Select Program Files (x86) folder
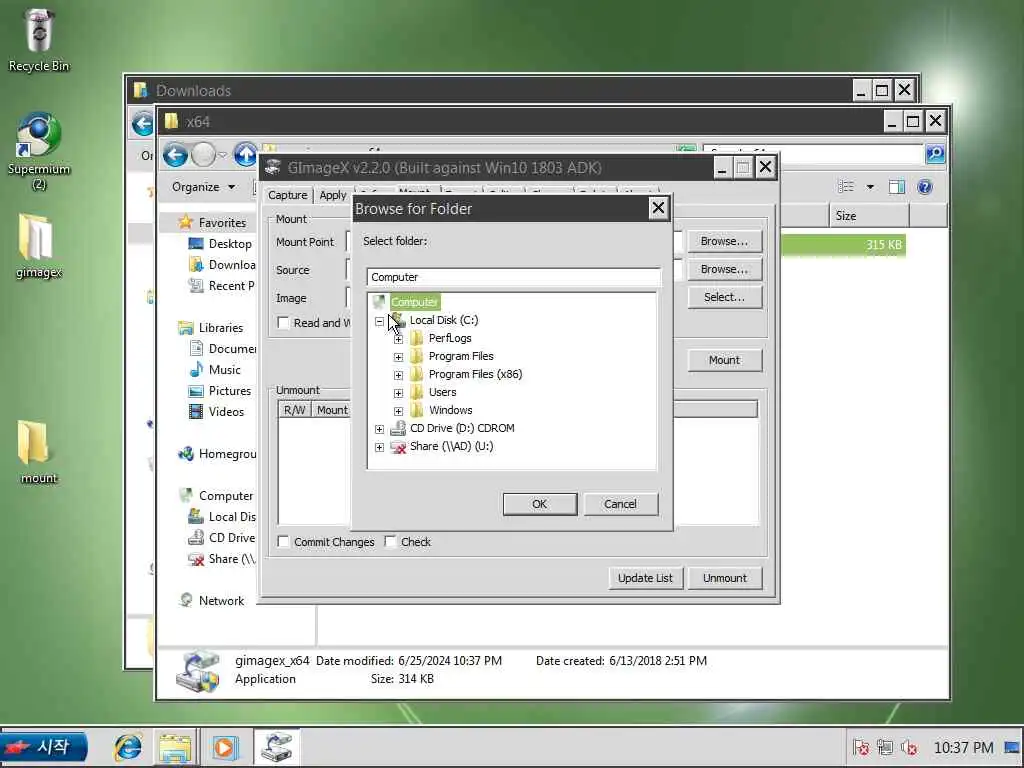The height and width of the screenshot is (768, 1024). 475,374
